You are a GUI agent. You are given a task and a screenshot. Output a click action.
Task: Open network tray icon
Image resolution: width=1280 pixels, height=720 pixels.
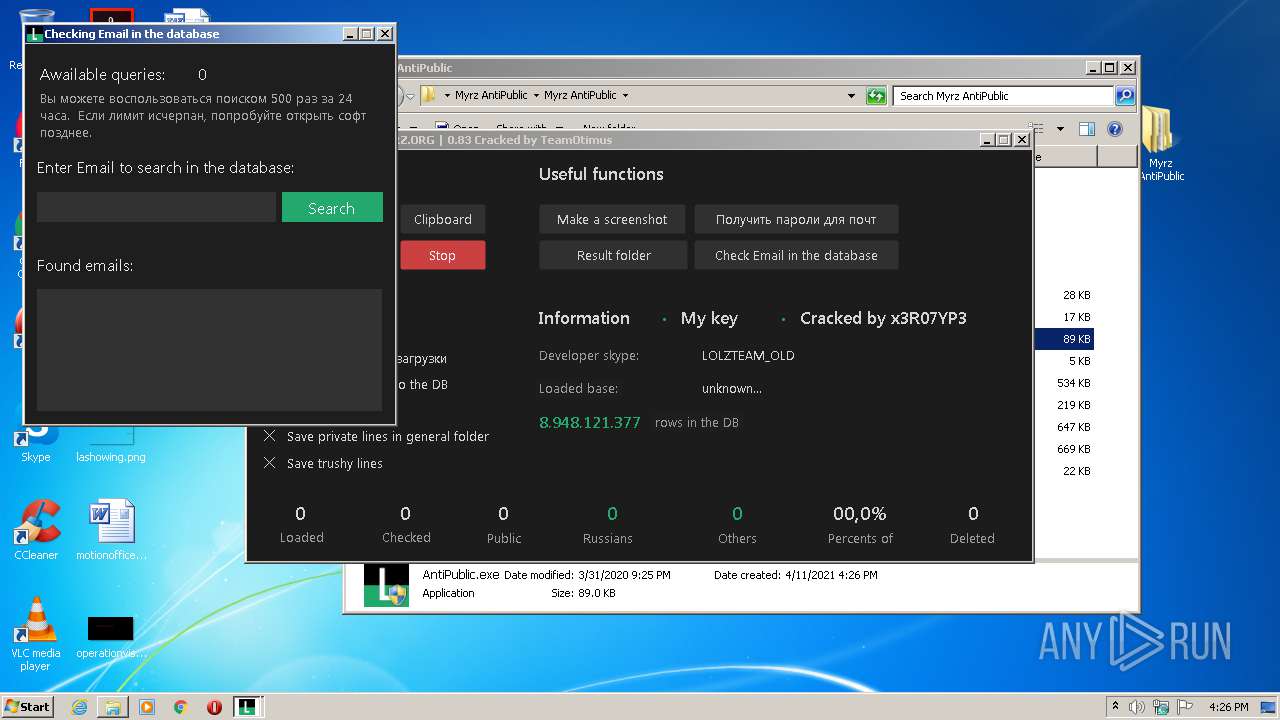(x=1161, y=707)
